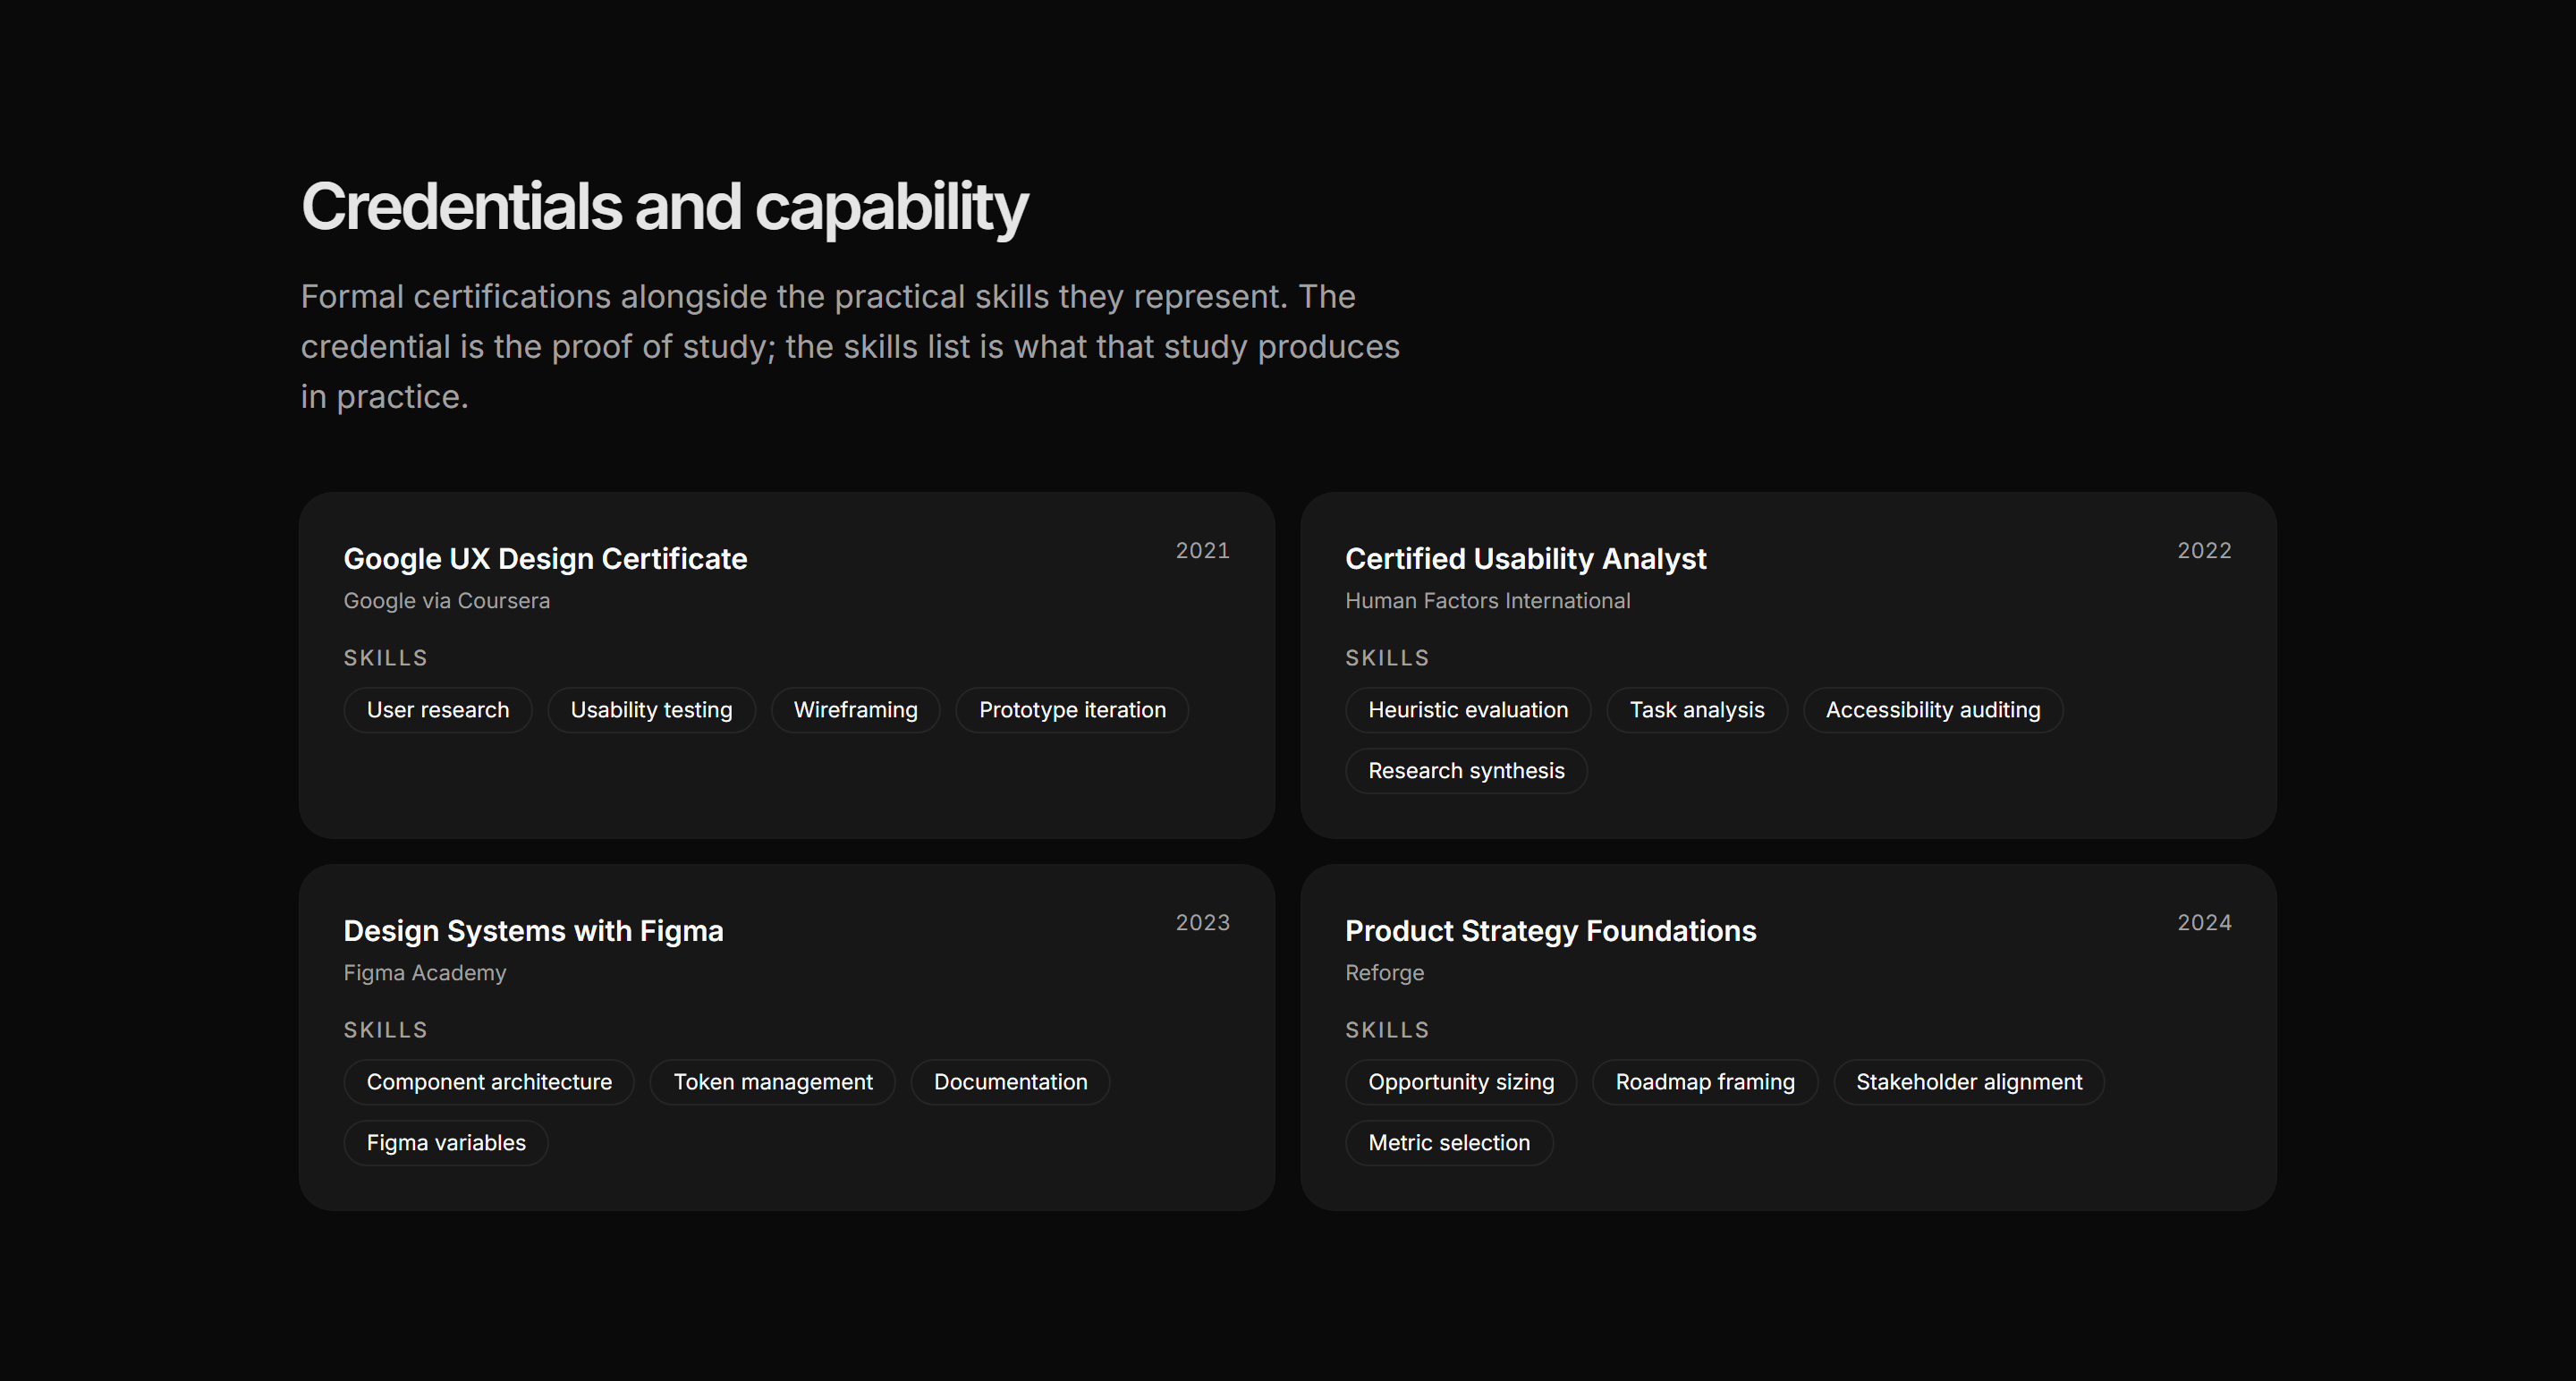Click 'Reforge' issuer text
The width and height of the screenshot is (2576, 1381).
pos(1384,973)
